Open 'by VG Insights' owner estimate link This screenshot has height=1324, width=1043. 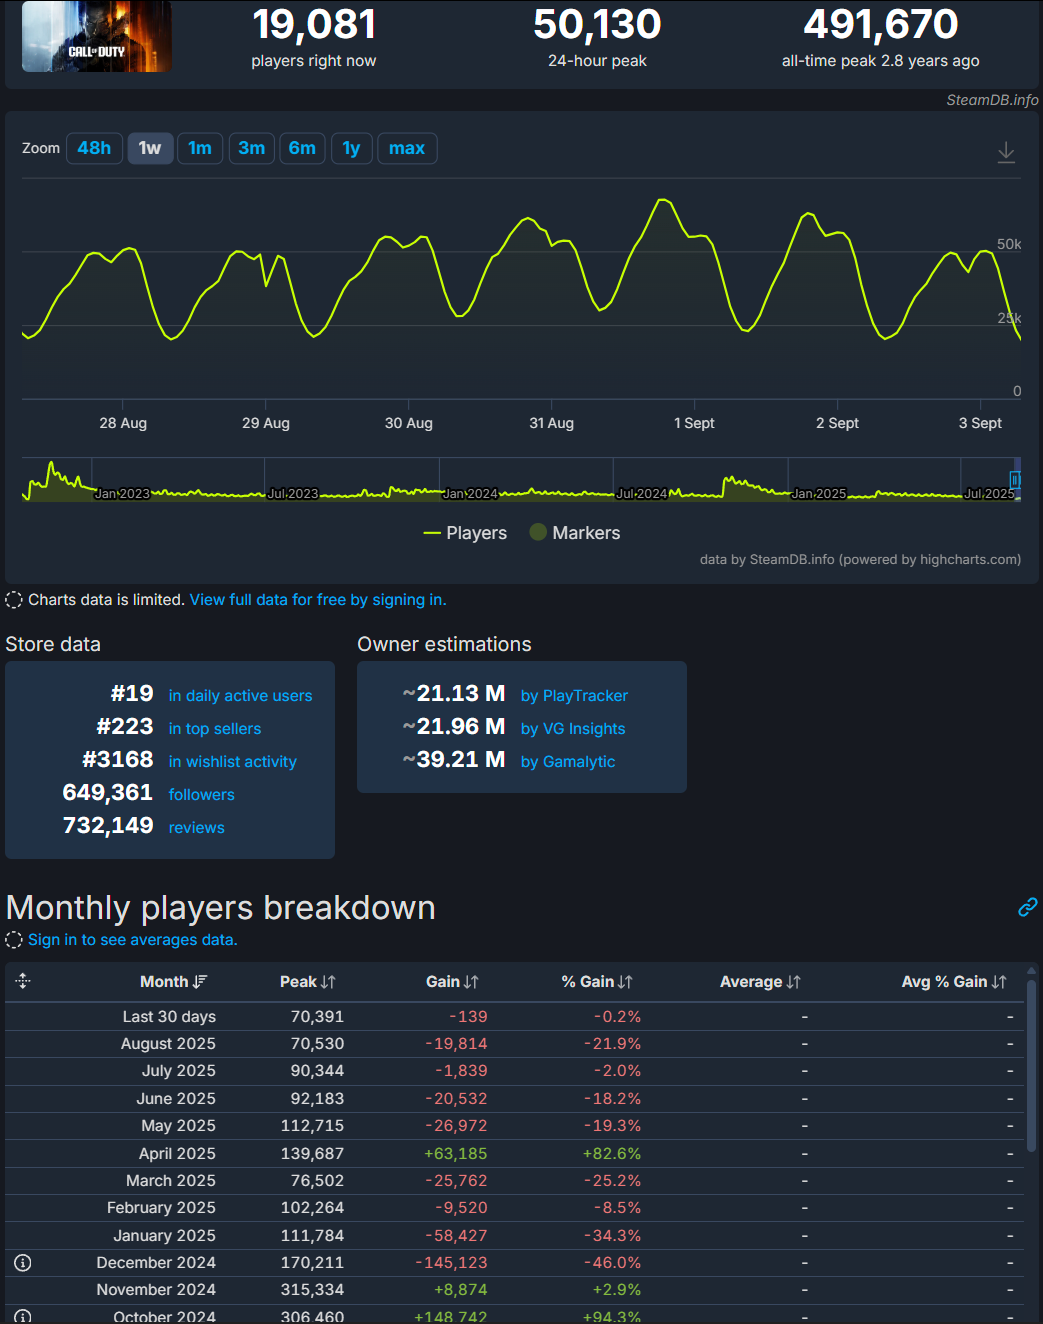point(573,729)
